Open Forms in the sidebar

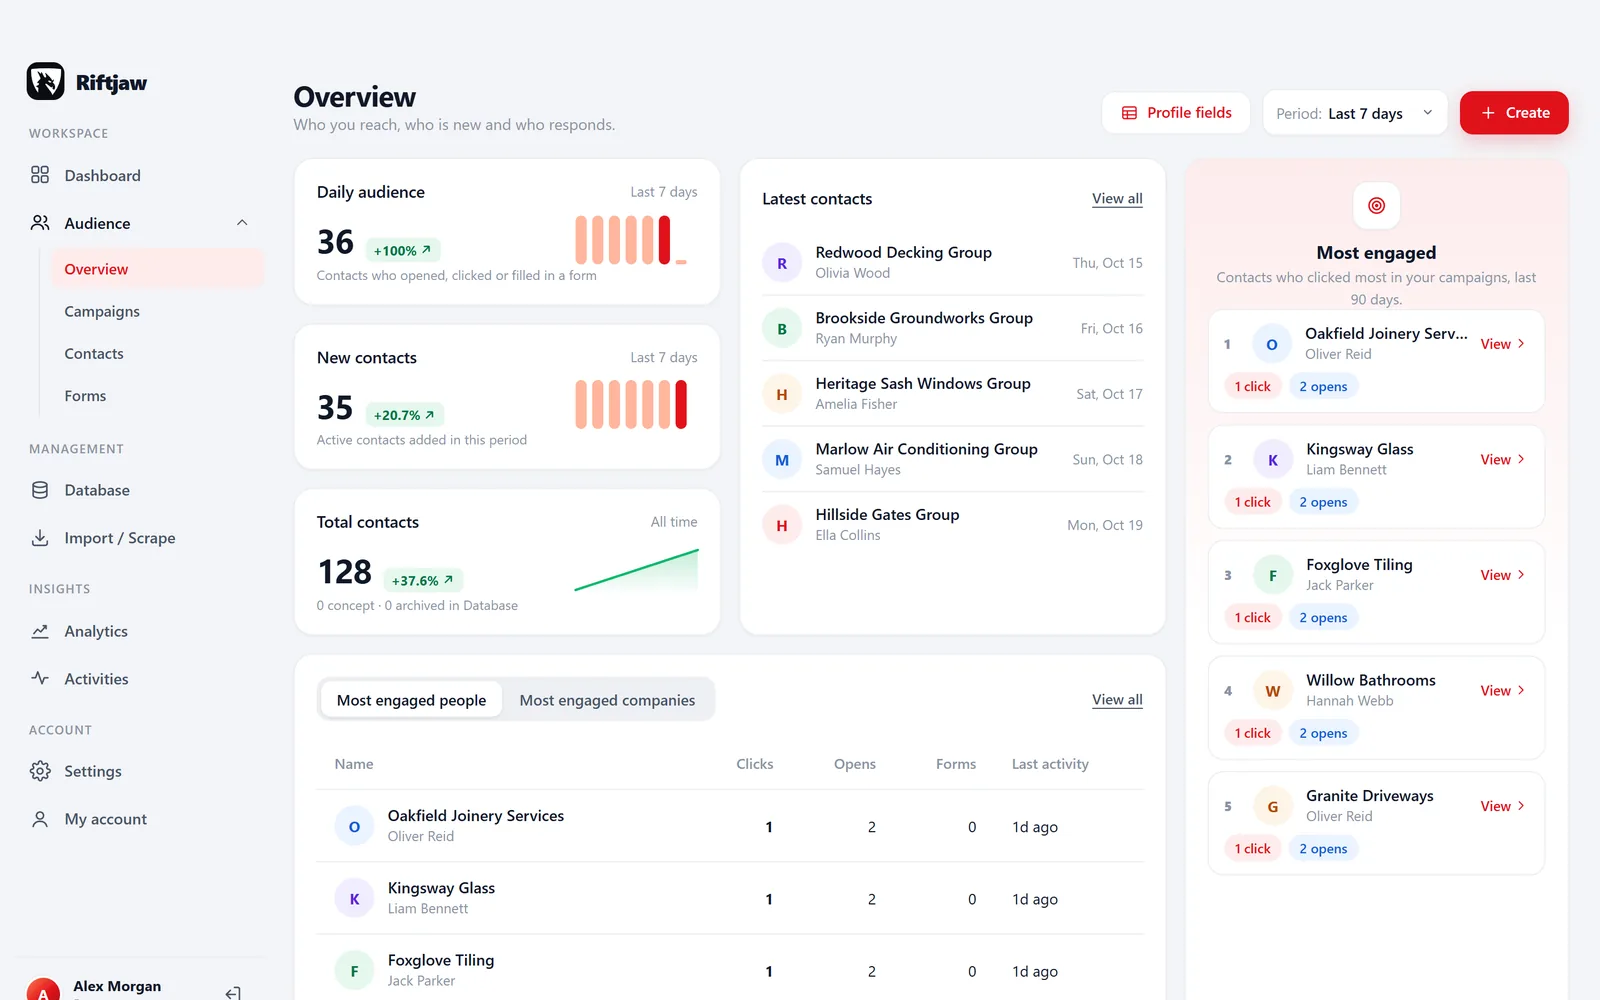(85, 396)
